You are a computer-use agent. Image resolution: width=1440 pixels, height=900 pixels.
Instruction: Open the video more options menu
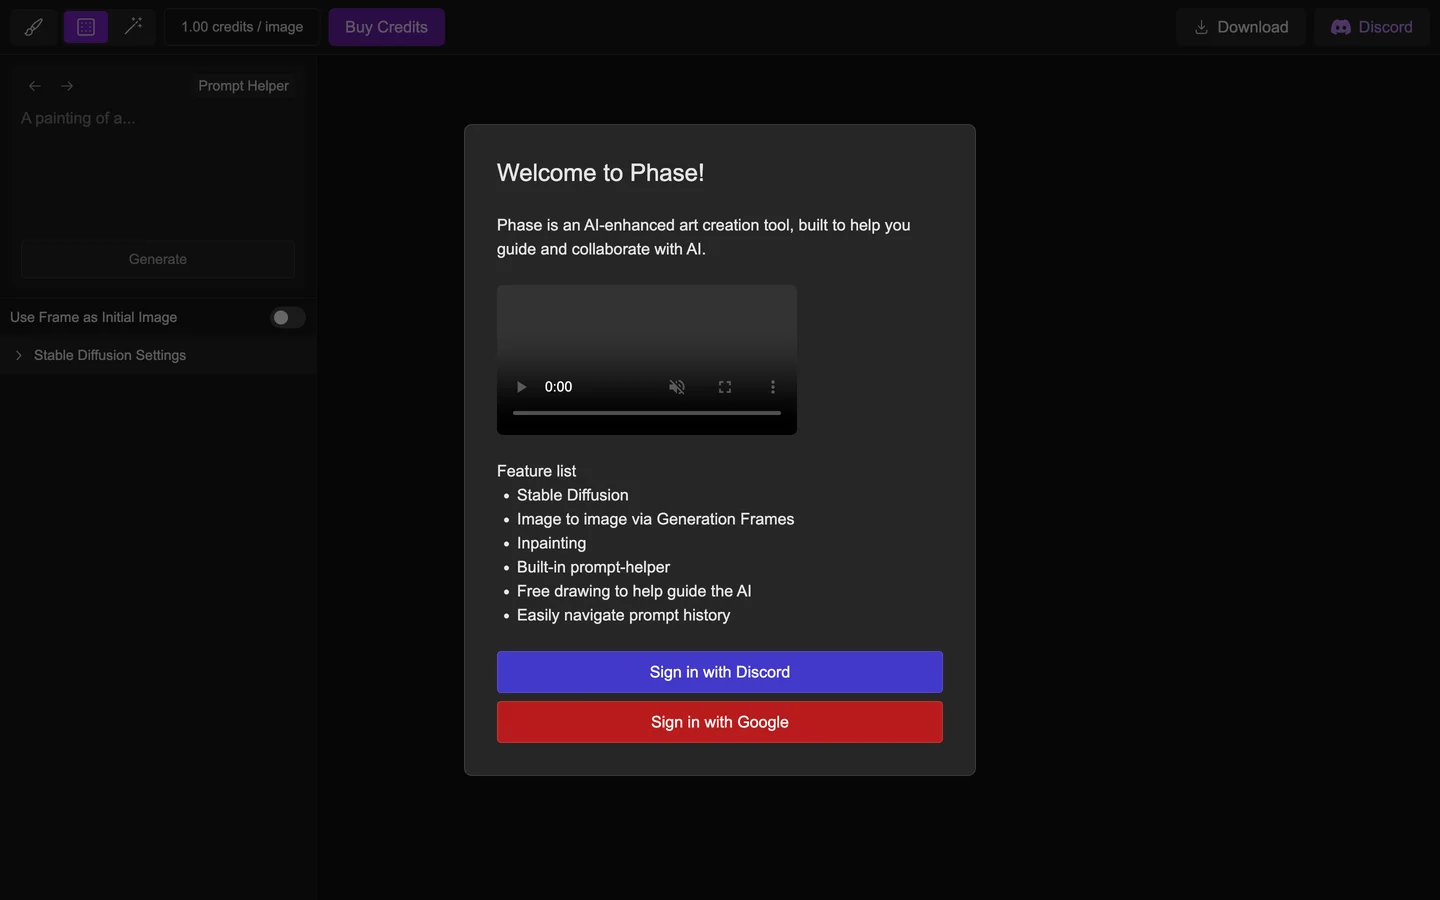click(x=773, y=387)
